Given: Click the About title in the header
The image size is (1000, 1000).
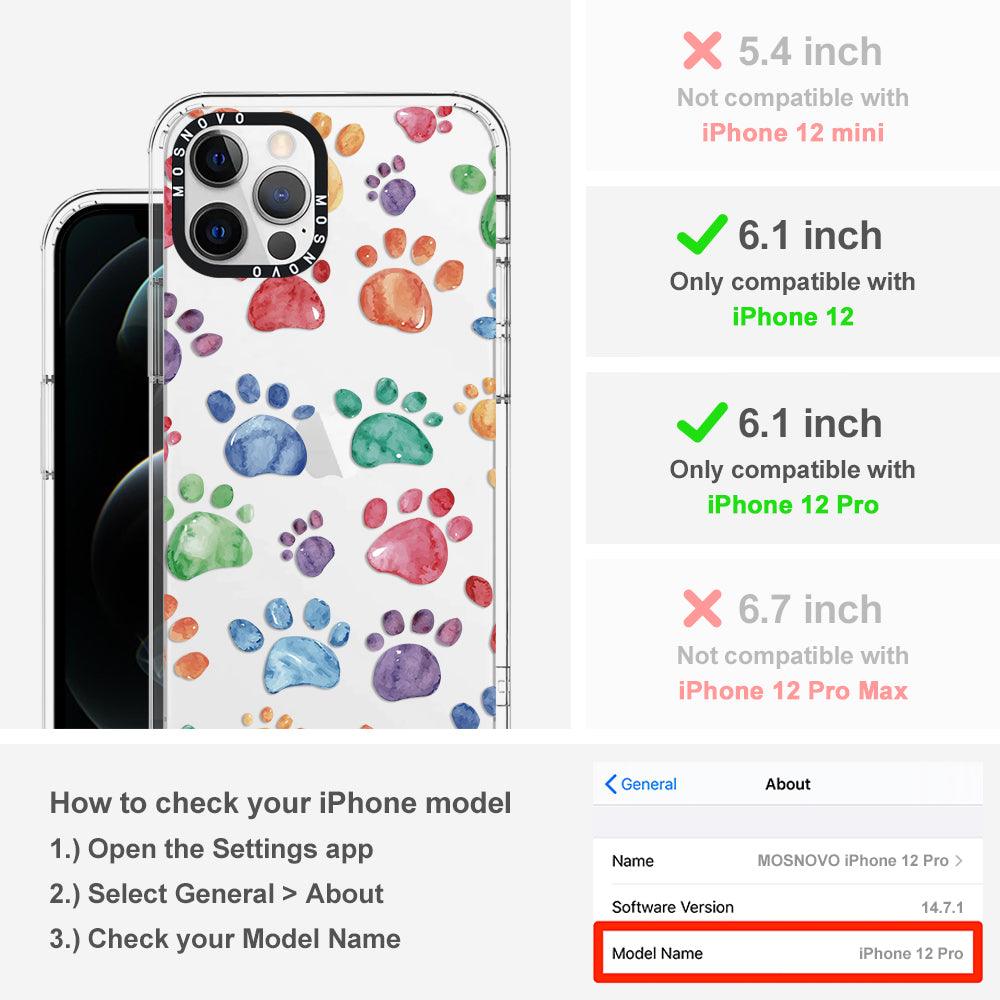Looking at the screenshot, I should (788, 784).
